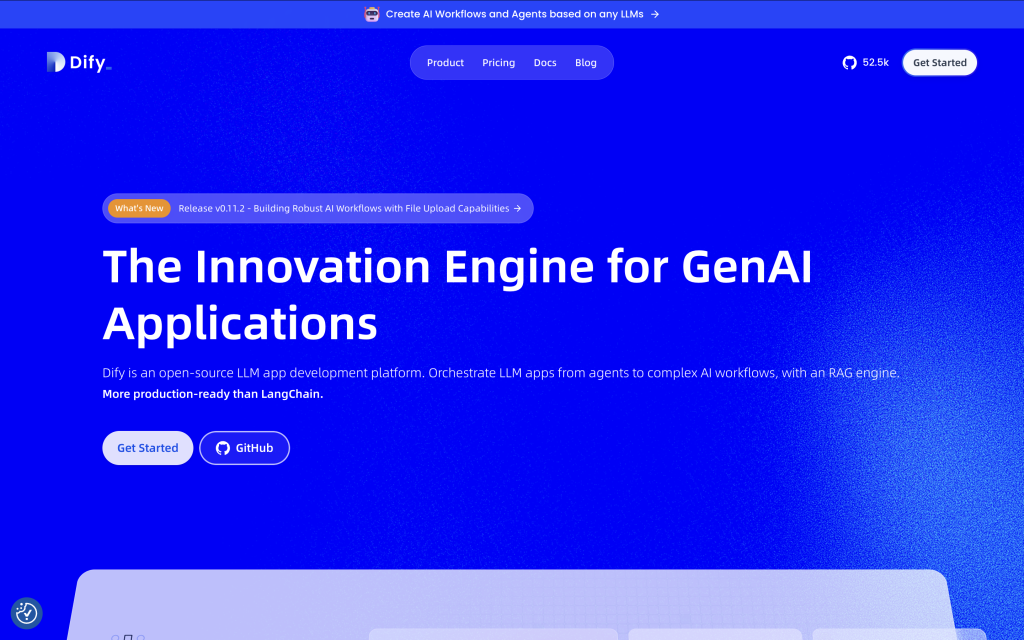Click the Dify logo in the top left
Viewport: 1024px width, 640px height.
[x=78, y=62]
